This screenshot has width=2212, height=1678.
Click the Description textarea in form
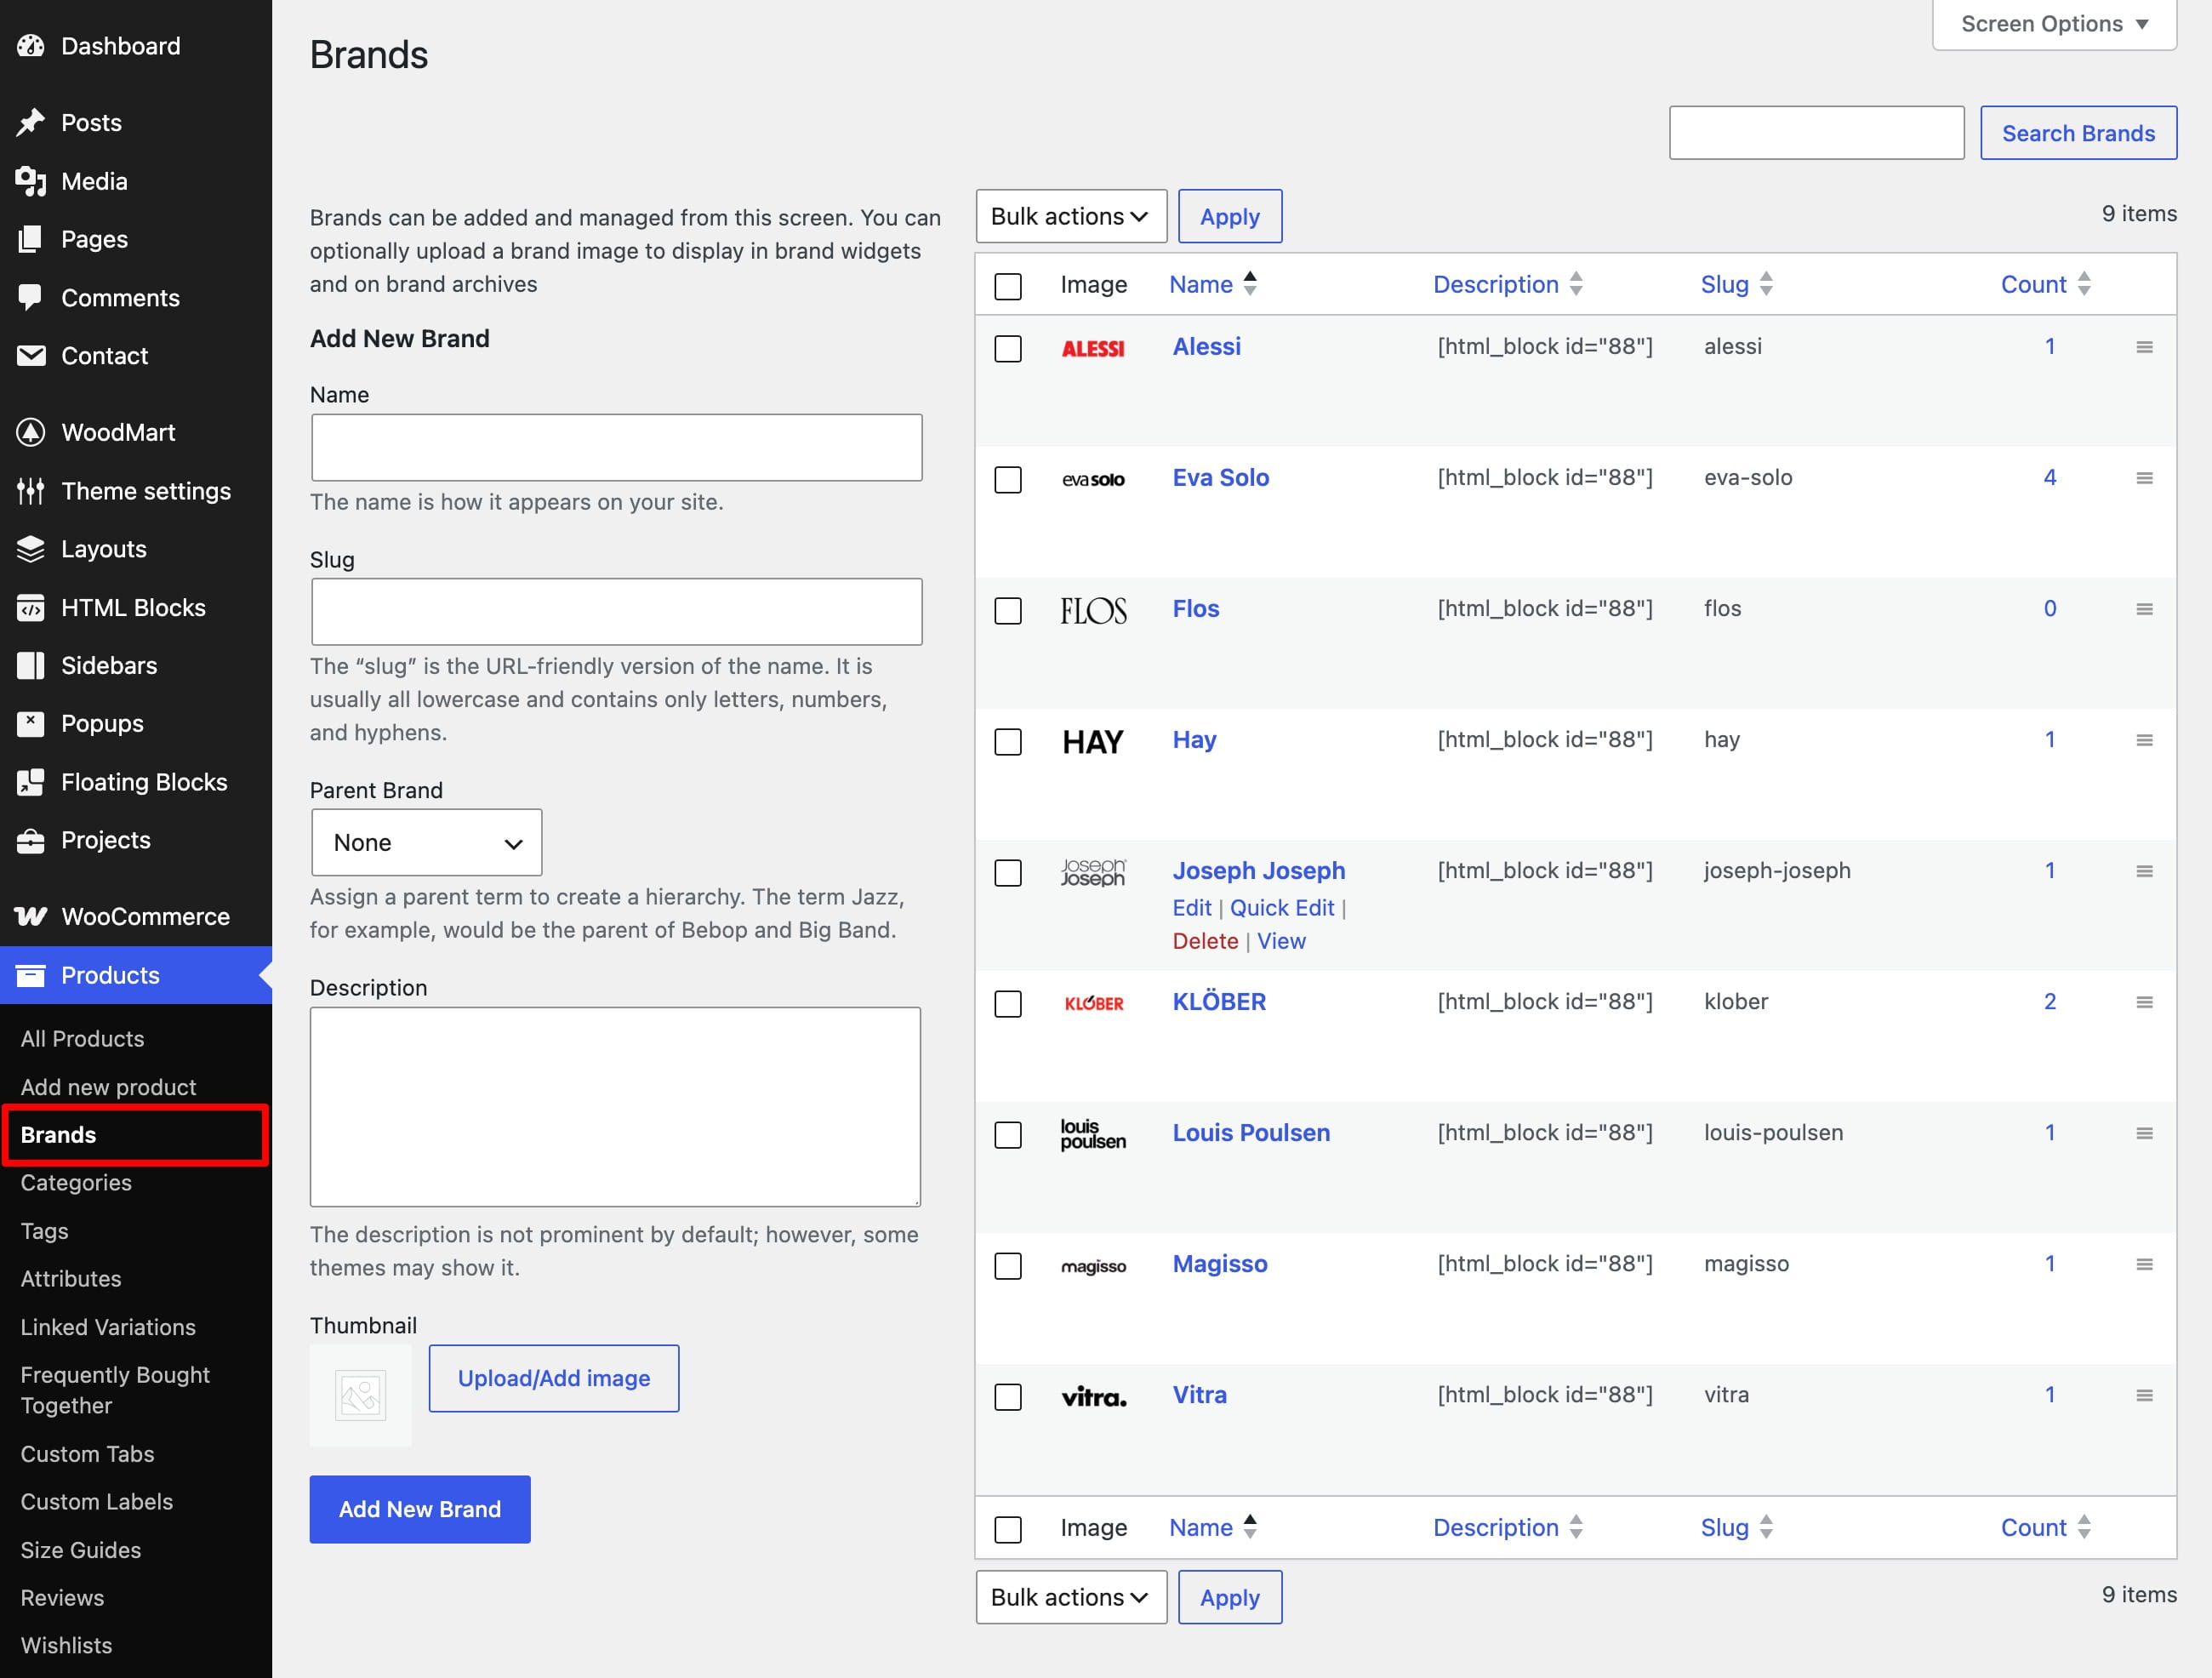(615, 1107)
